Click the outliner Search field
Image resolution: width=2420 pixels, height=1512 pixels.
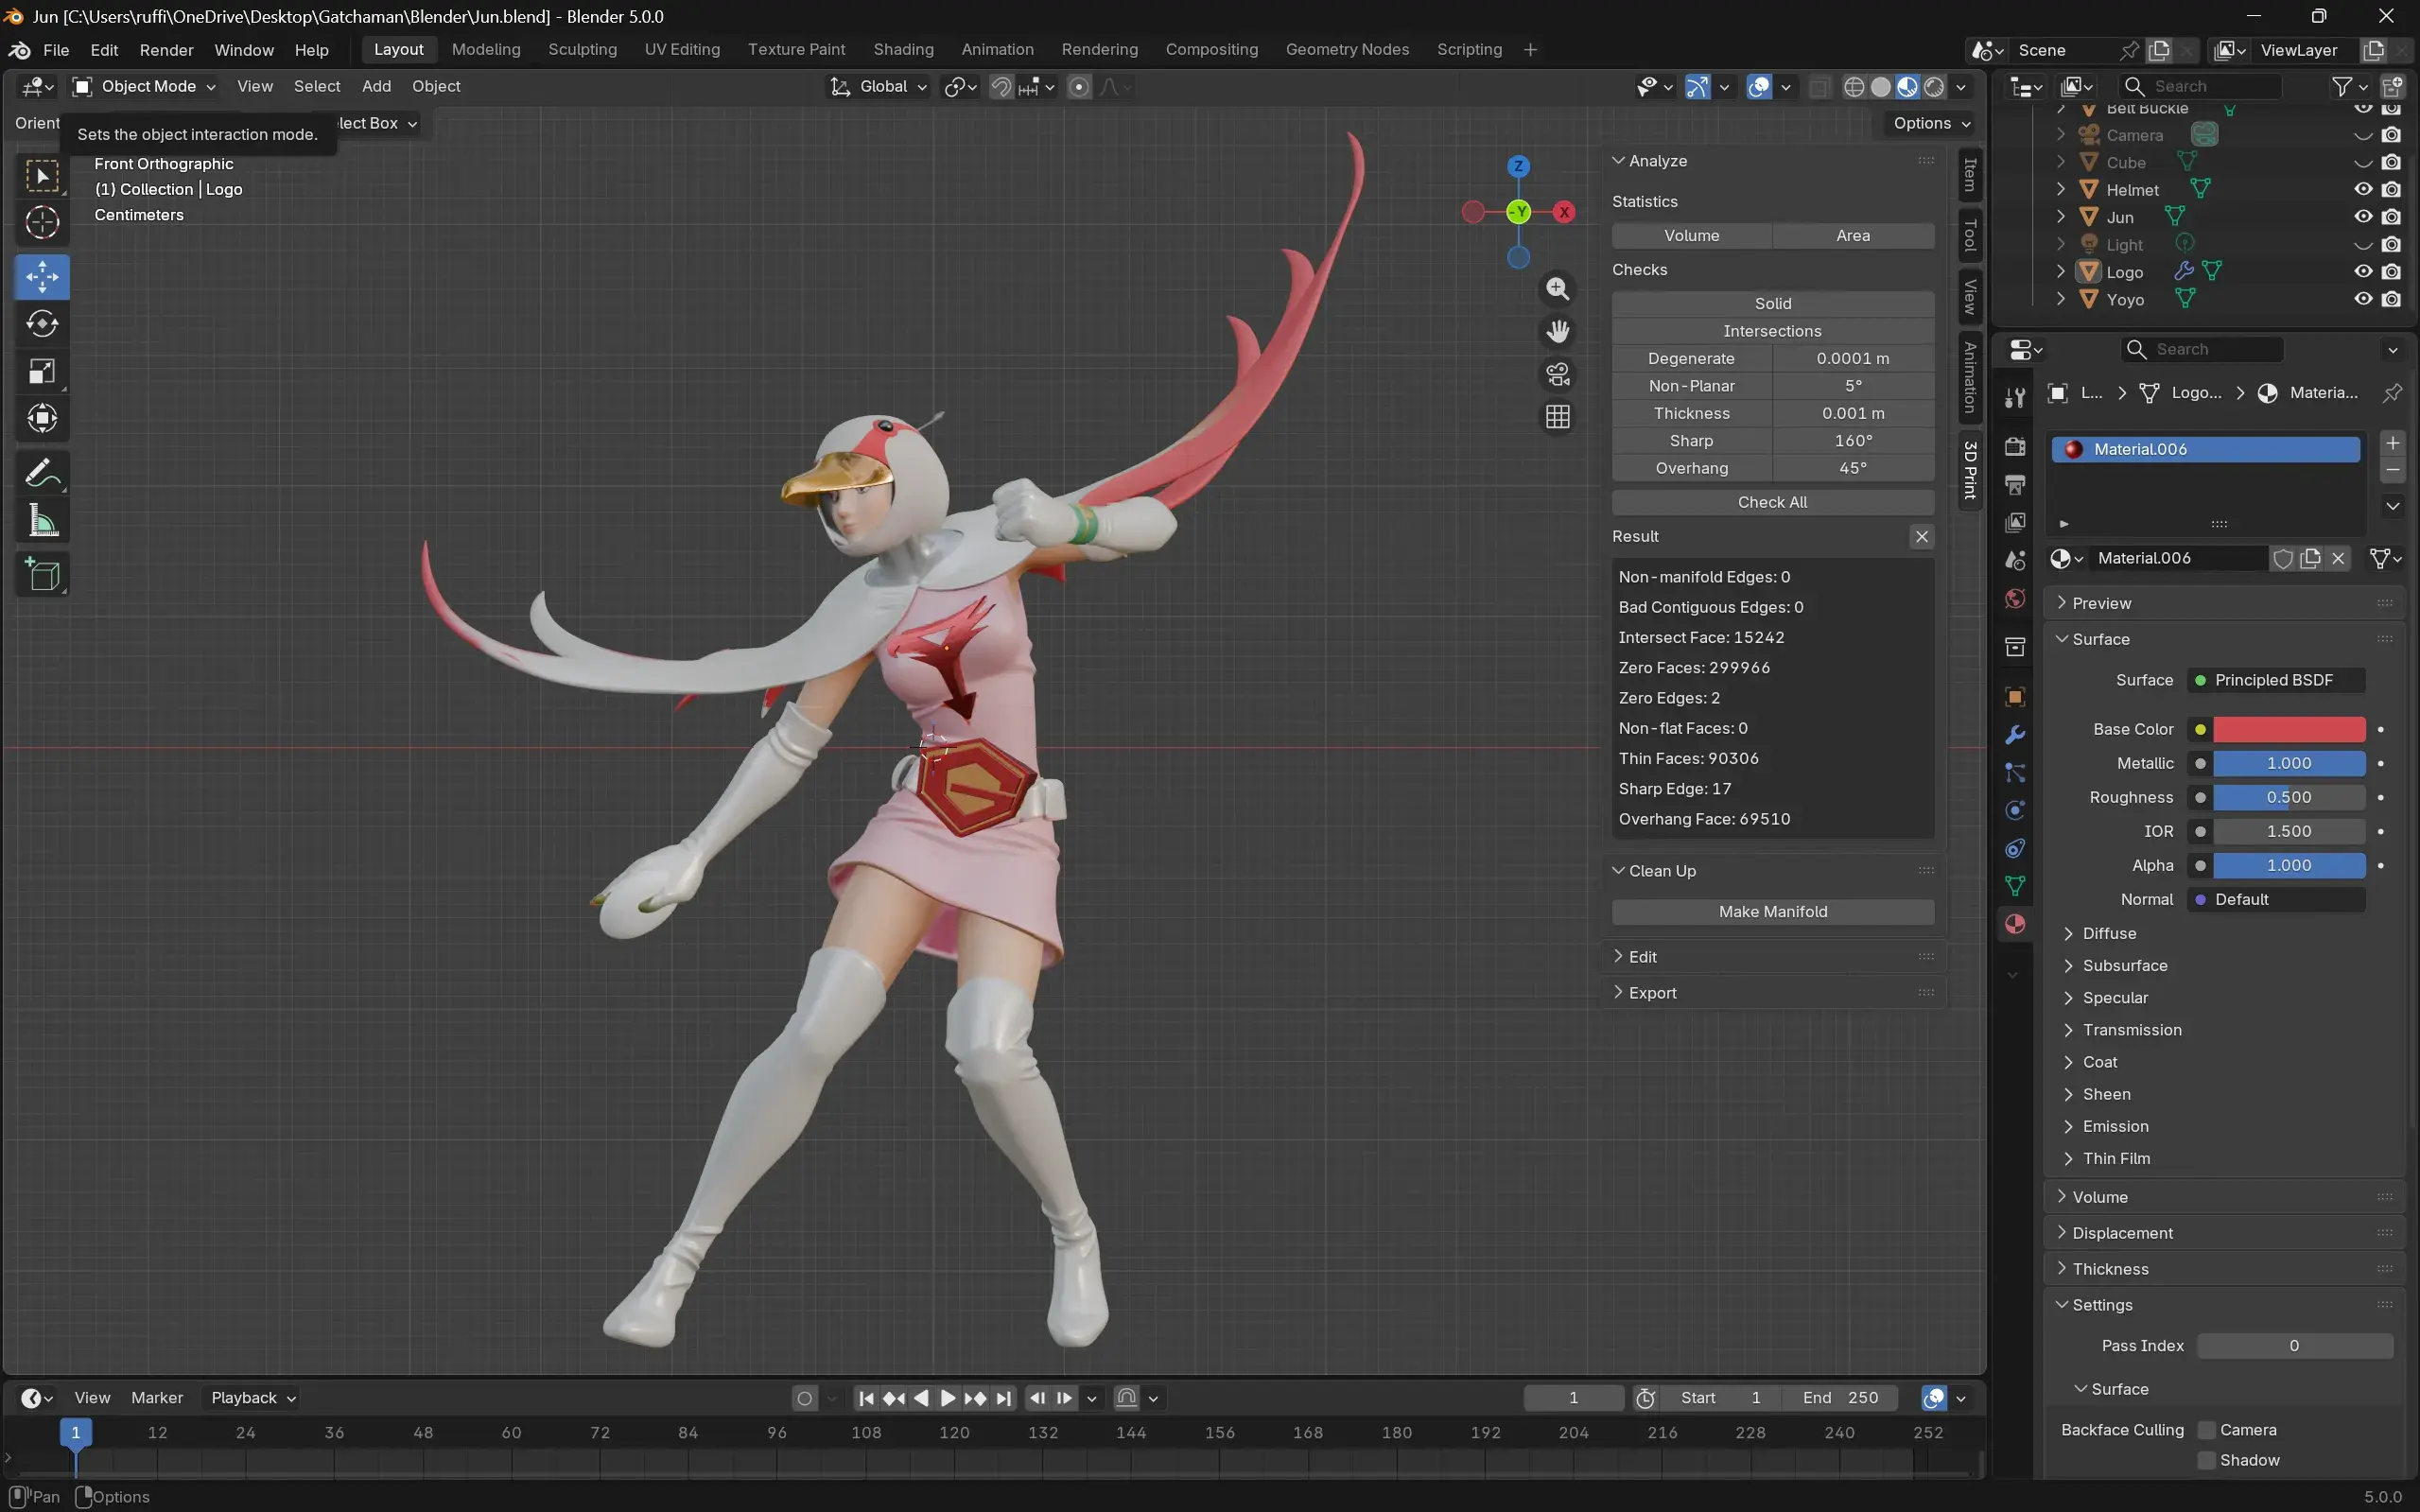[2200, 87]
